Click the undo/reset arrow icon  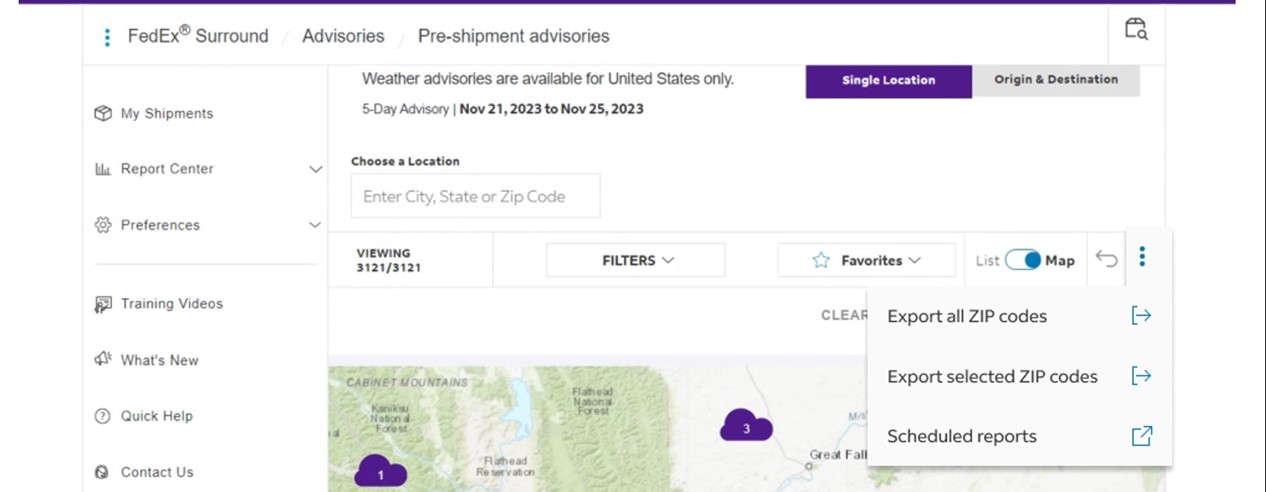1106,259
